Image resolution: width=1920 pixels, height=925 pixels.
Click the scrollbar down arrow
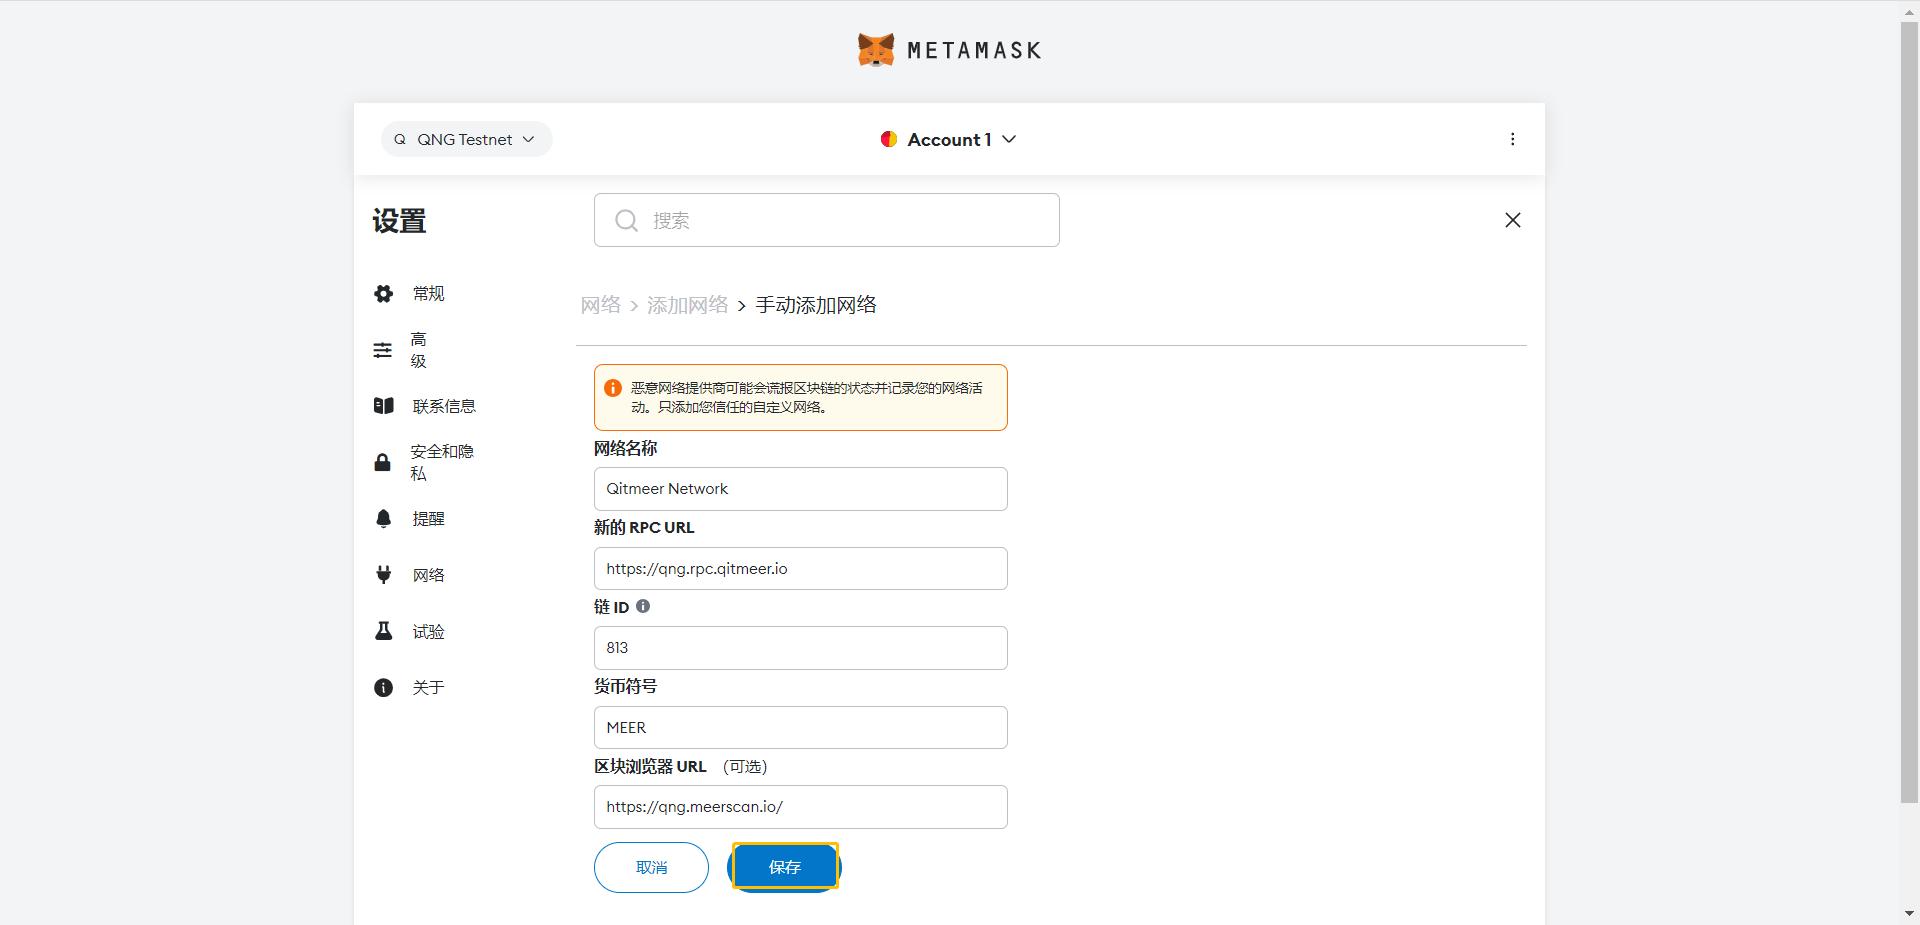[1909, 914]
